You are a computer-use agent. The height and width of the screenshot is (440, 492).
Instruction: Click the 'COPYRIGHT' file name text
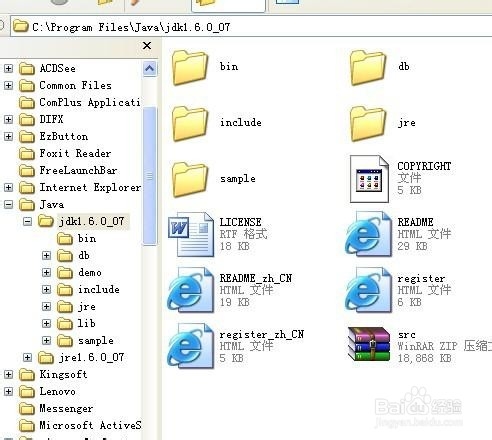pos(424,166)
